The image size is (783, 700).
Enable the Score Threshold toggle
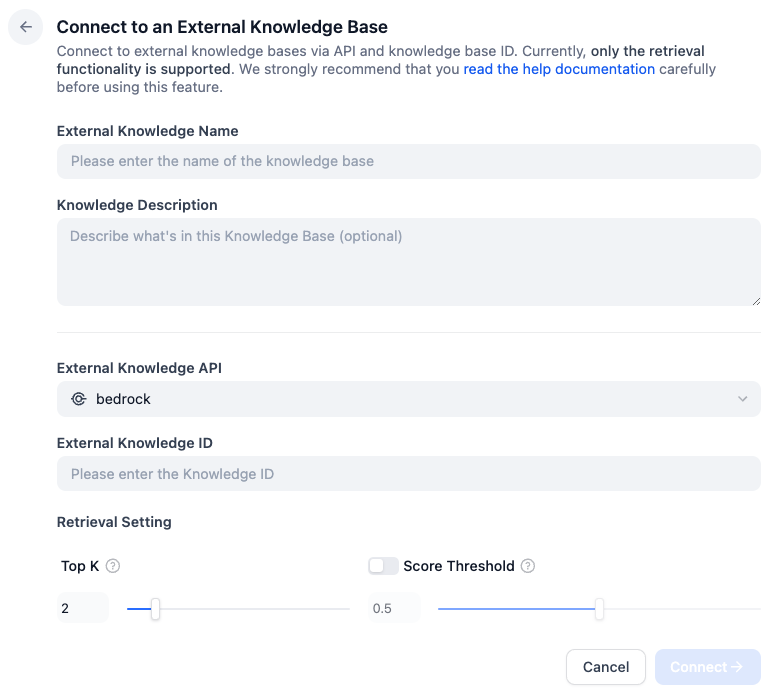pos(383,566)
